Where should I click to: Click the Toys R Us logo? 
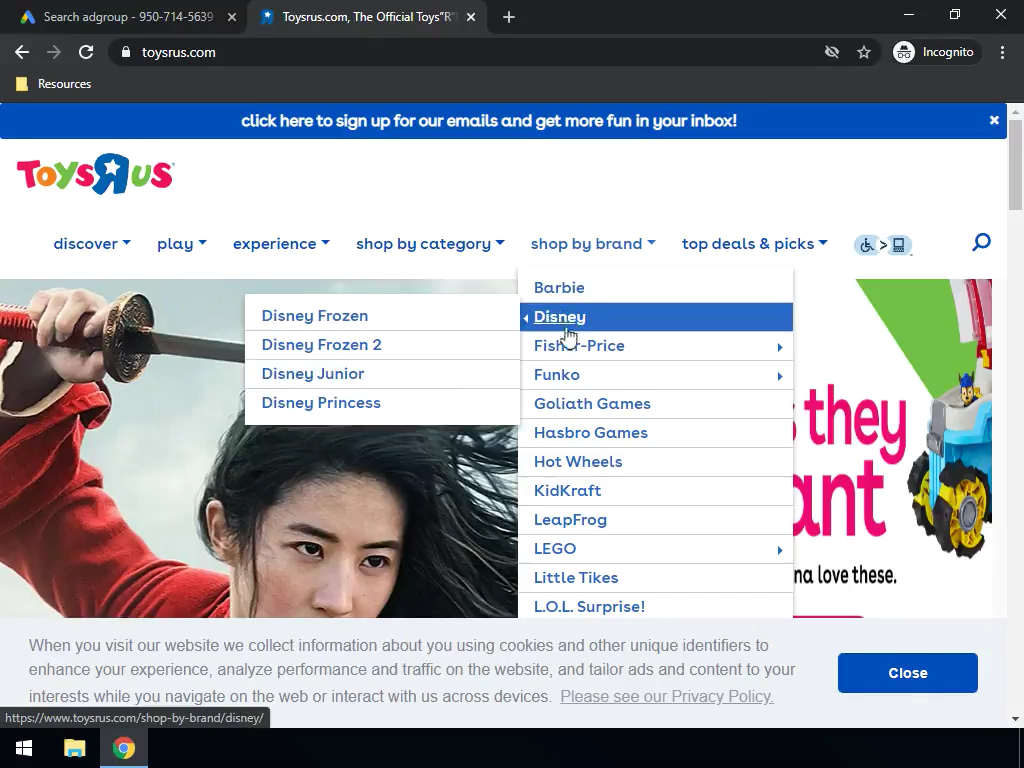pyautogui.click(x=95, y=174)
